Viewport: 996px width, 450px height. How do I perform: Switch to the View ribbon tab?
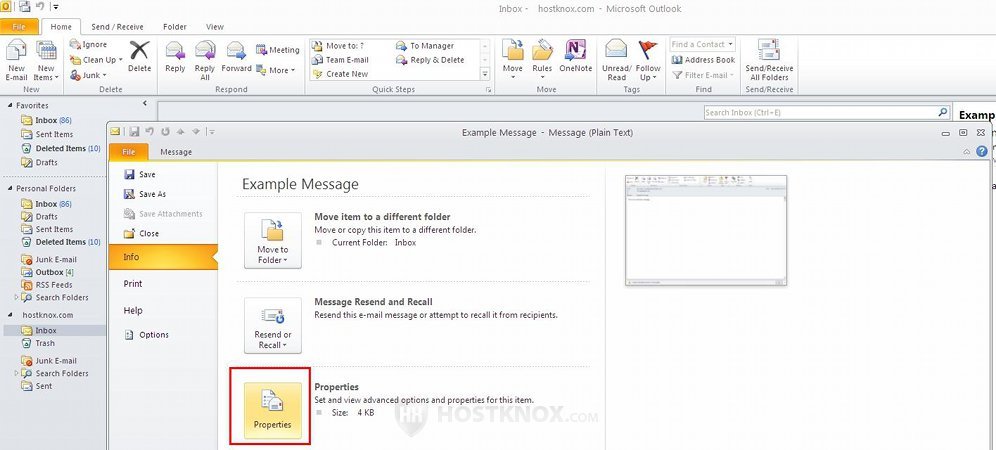215,27
